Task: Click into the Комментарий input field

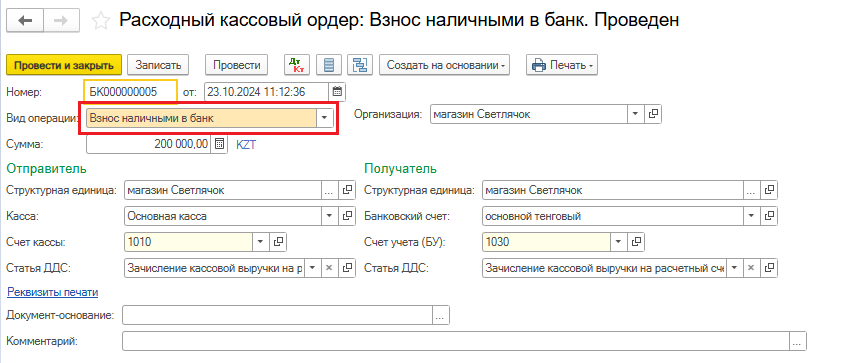Action: (x=456, y=341)
